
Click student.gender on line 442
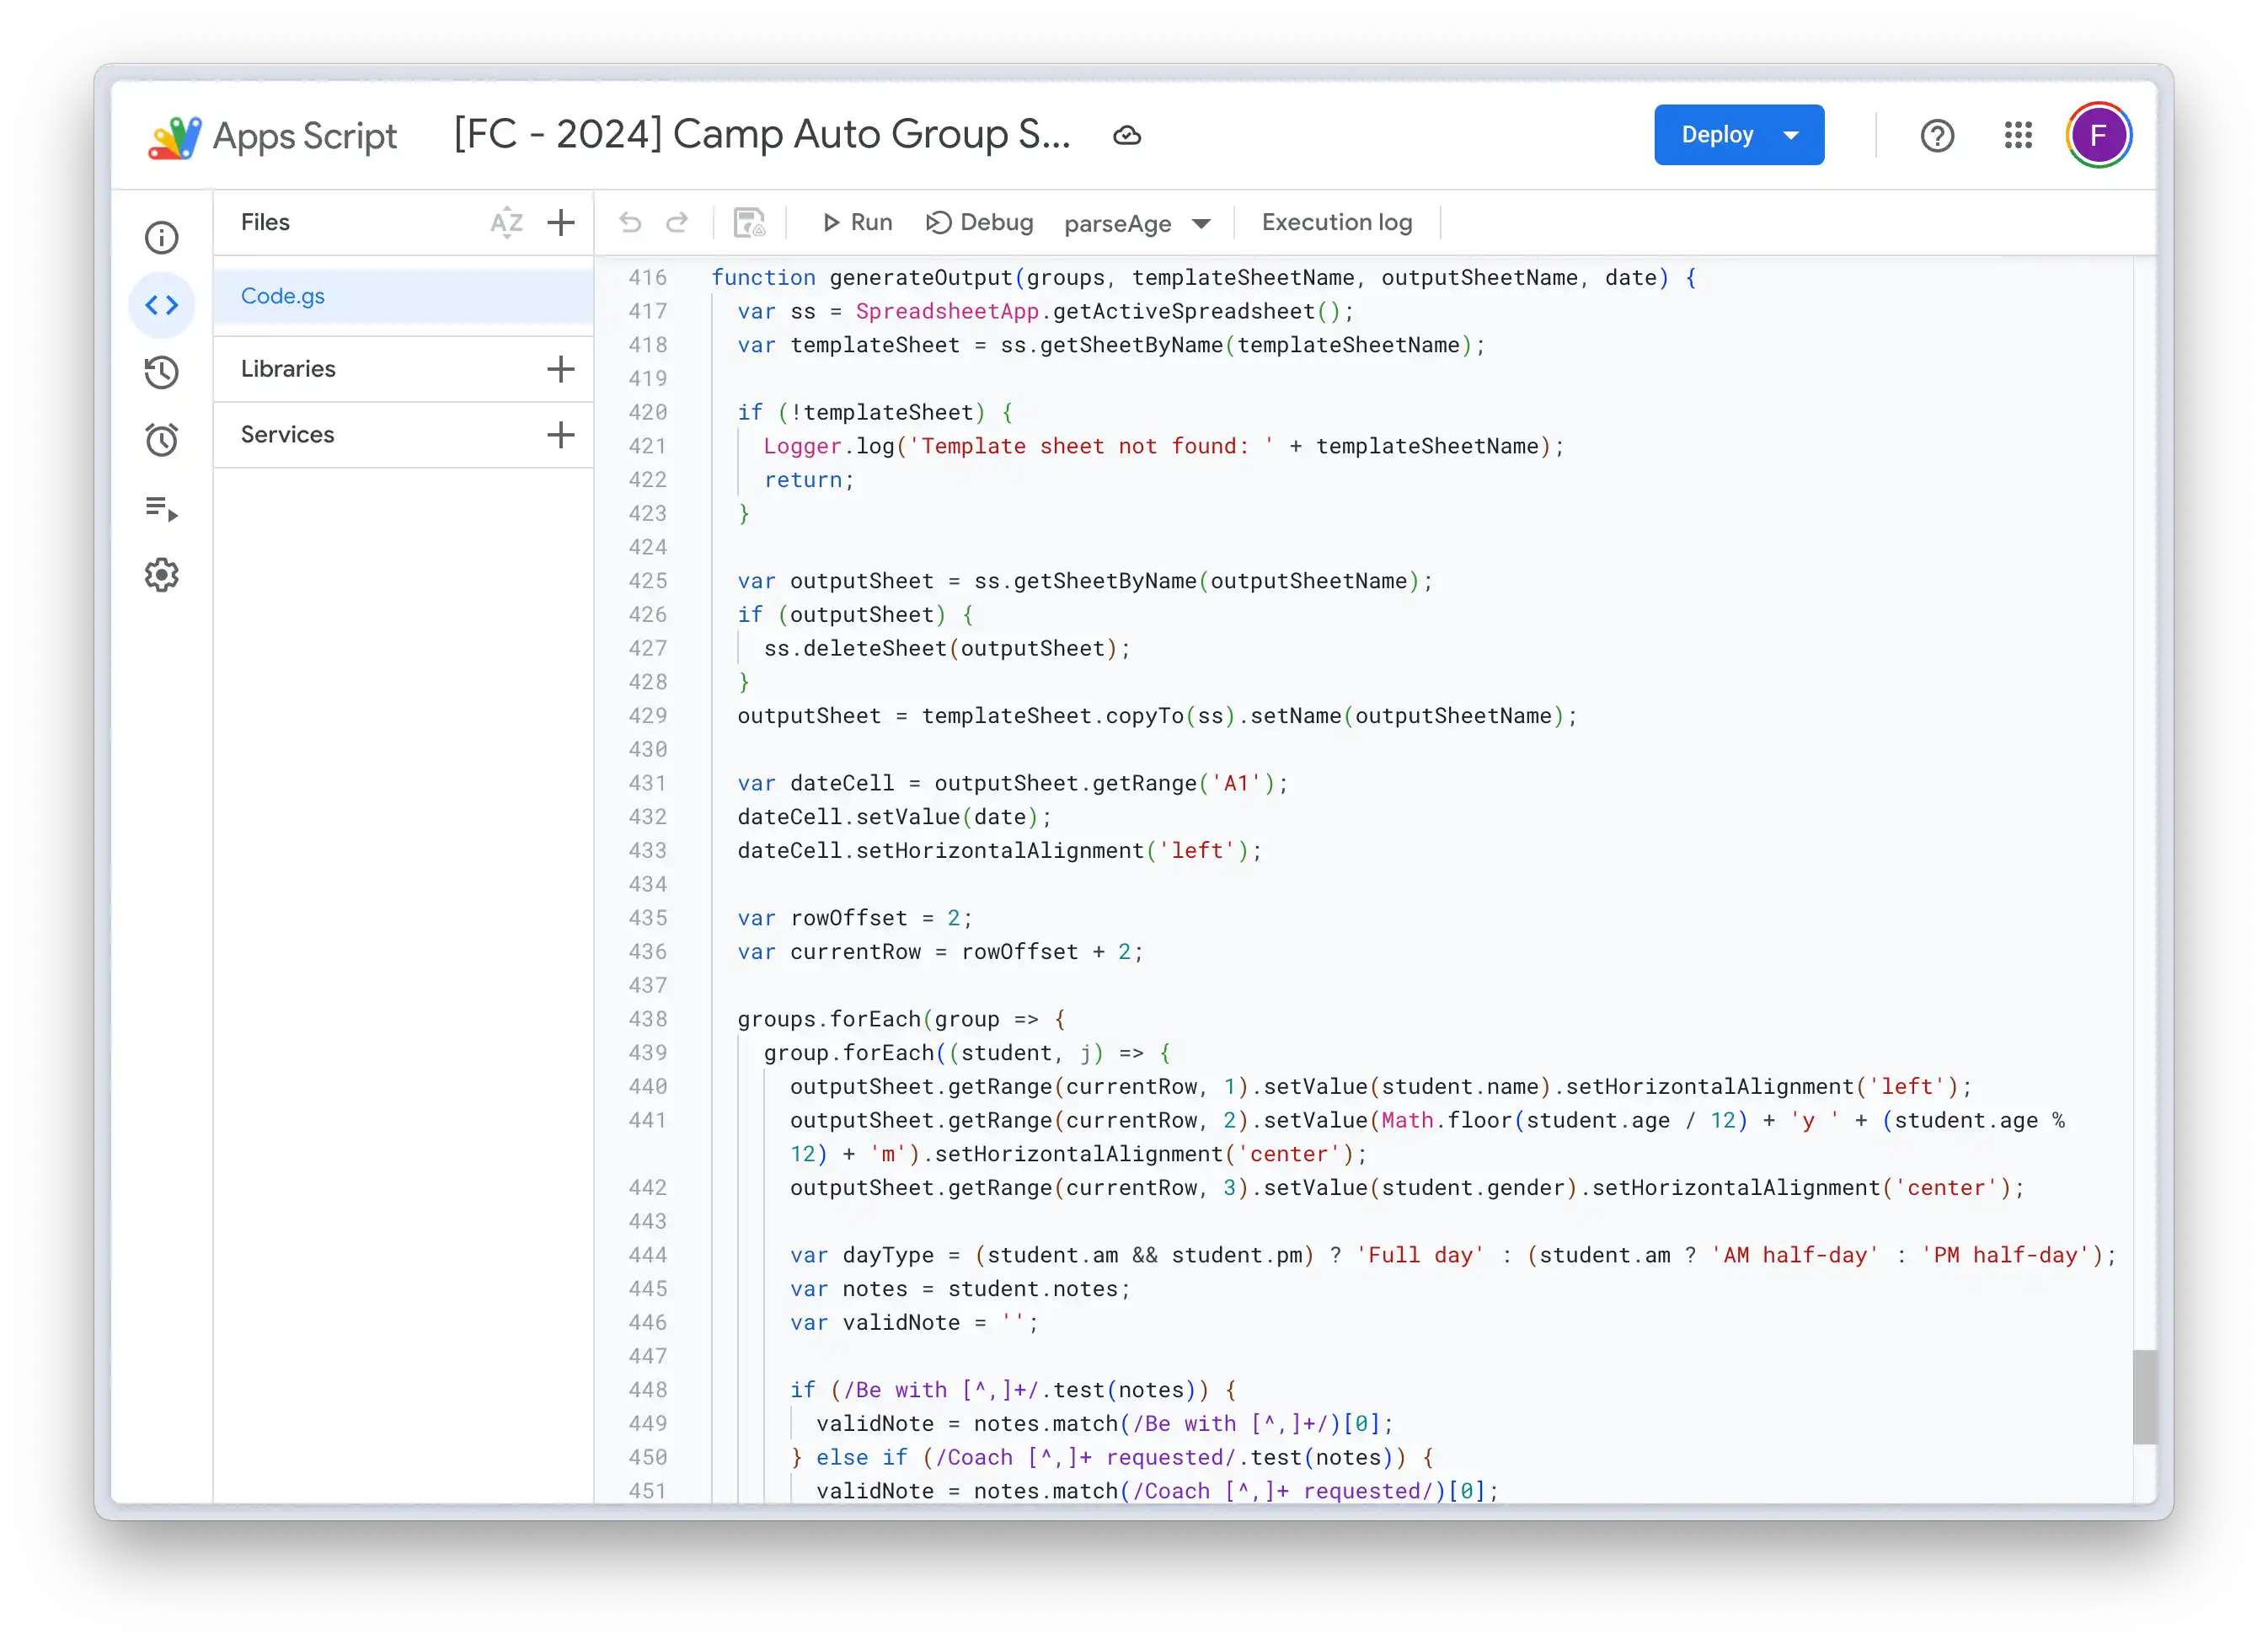pyautogui.click(x=1473, y=1187)
